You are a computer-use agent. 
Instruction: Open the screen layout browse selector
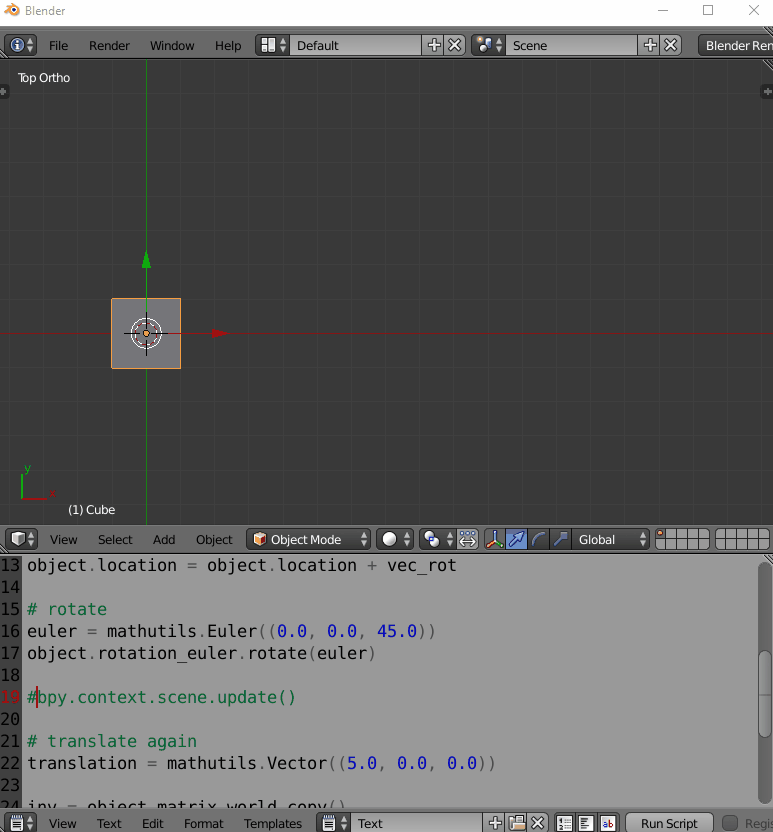[x=273, y=45]
